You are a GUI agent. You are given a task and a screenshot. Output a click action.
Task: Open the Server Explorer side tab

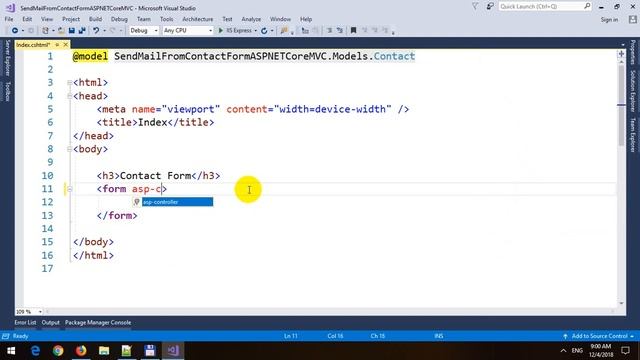(x=7, y=58)
